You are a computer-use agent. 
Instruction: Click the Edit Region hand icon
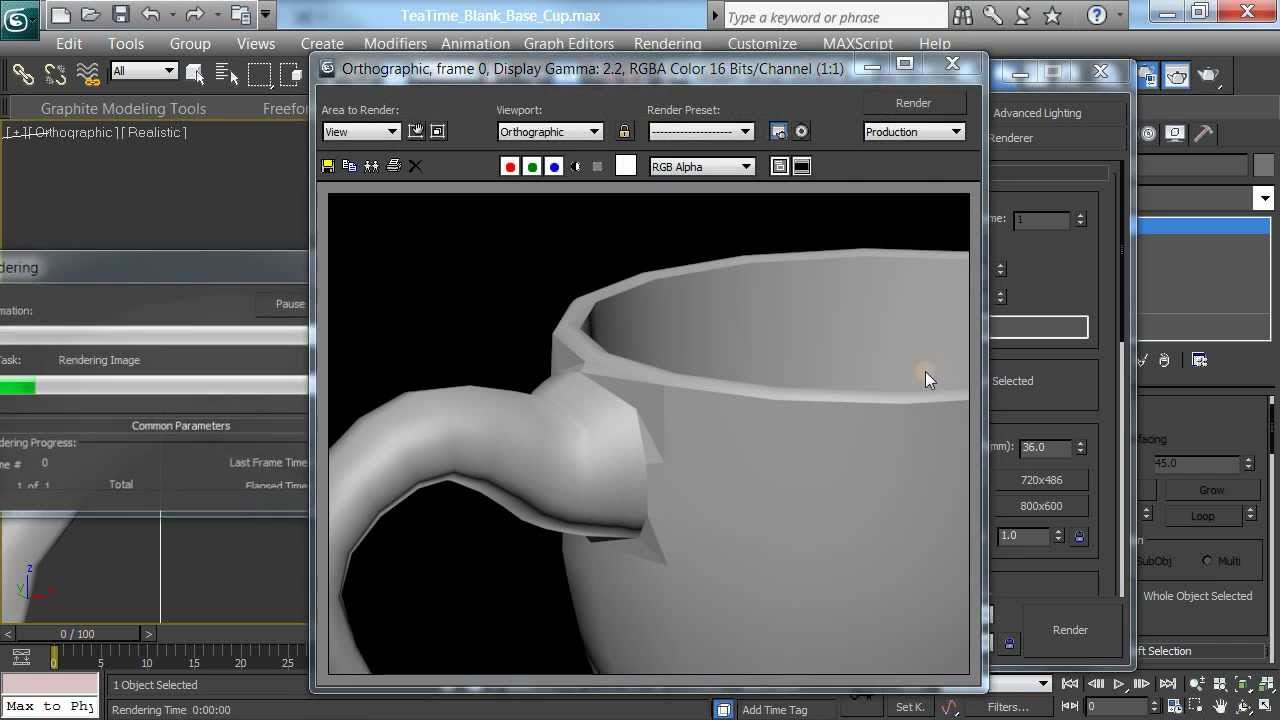pos(416,131)
